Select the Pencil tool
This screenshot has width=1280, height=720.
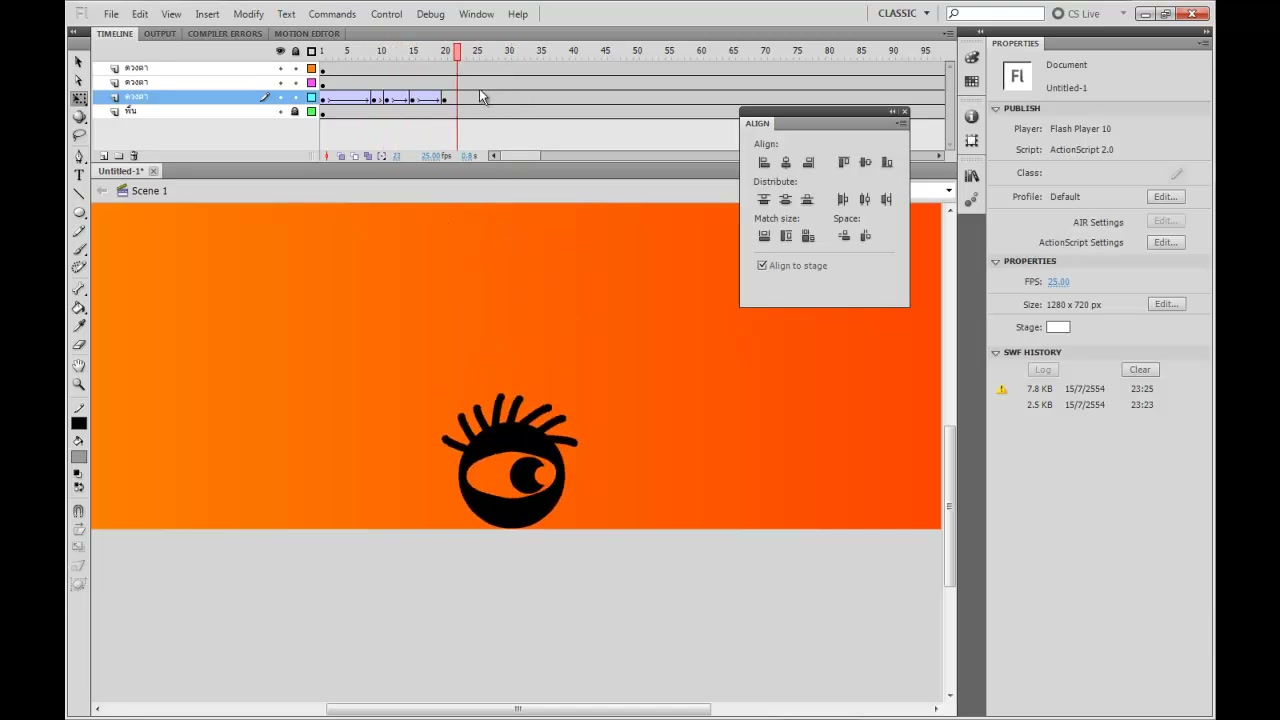[x=79, y=231]
